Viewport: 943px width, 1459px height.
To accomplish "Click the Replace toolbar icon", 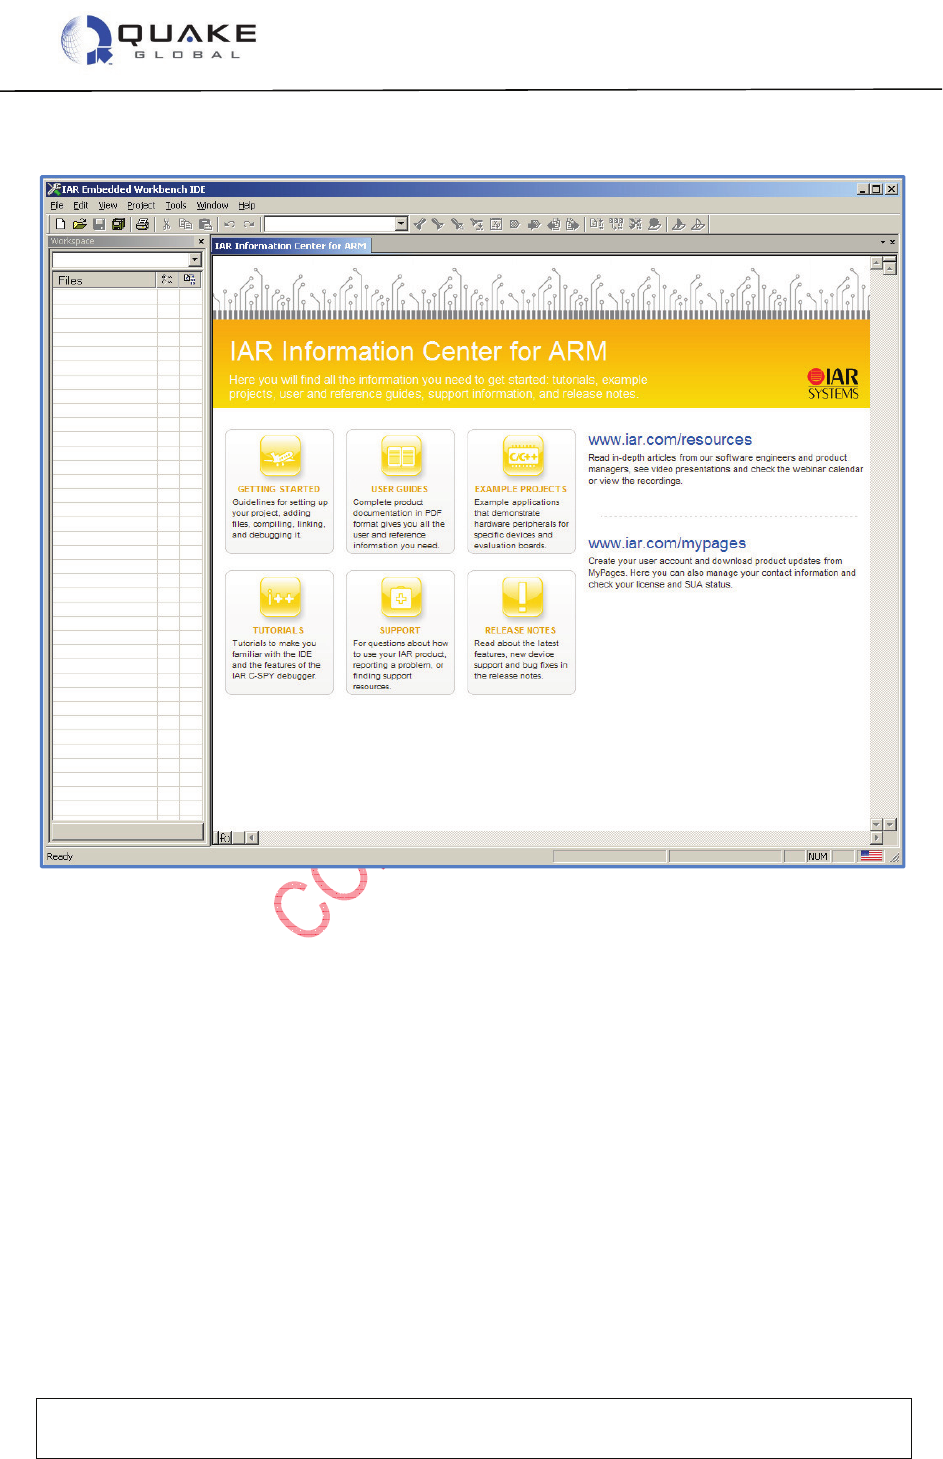I will (x=476, y=224).
